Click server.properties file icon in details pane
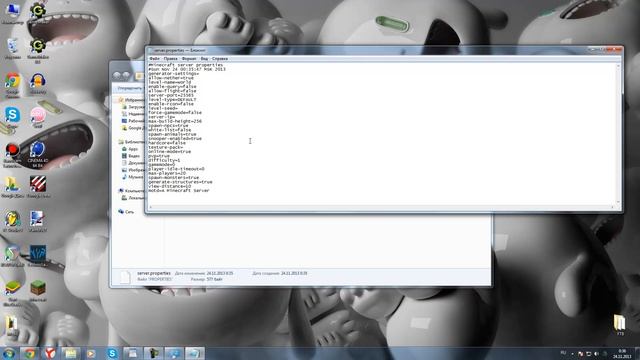Image resolution: width=640 pixels, height=360 pixels. (x=124, y=277)
